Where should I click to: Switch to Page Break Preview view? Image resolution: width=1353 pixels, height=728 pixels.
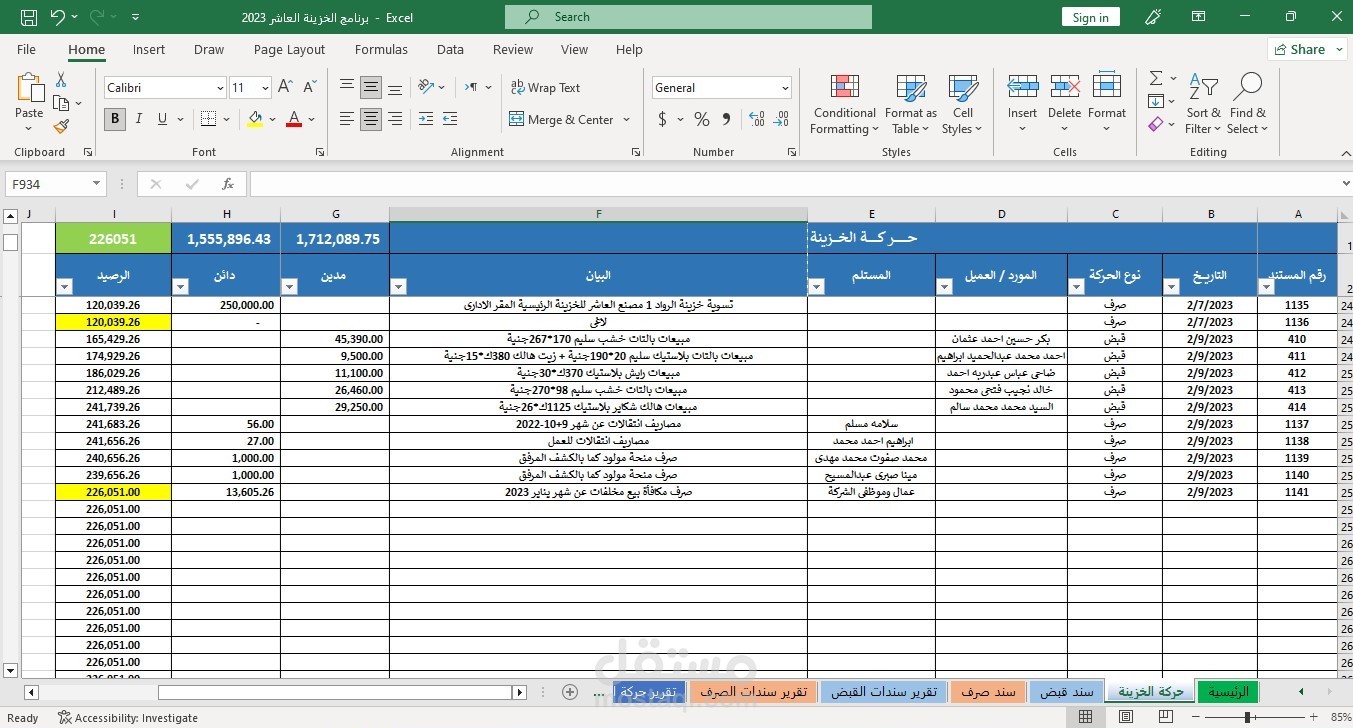(x=1168, y=717)
